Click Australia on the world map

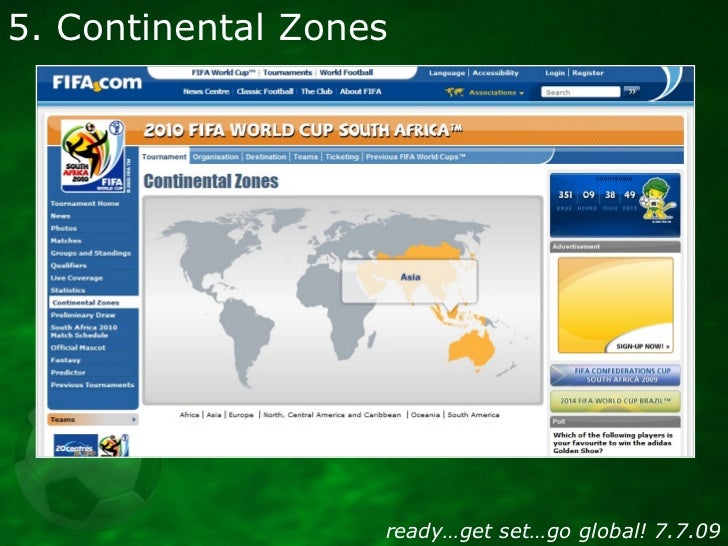(471, 350)
